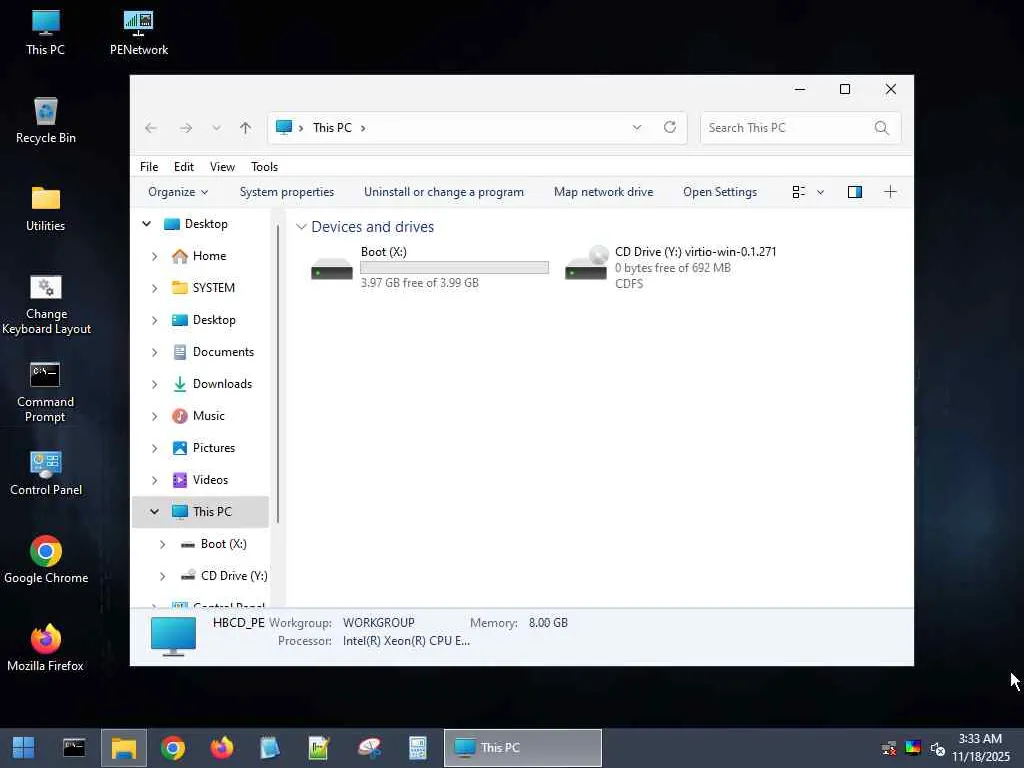
Task: Open the File menu
Action: (149, 167)
